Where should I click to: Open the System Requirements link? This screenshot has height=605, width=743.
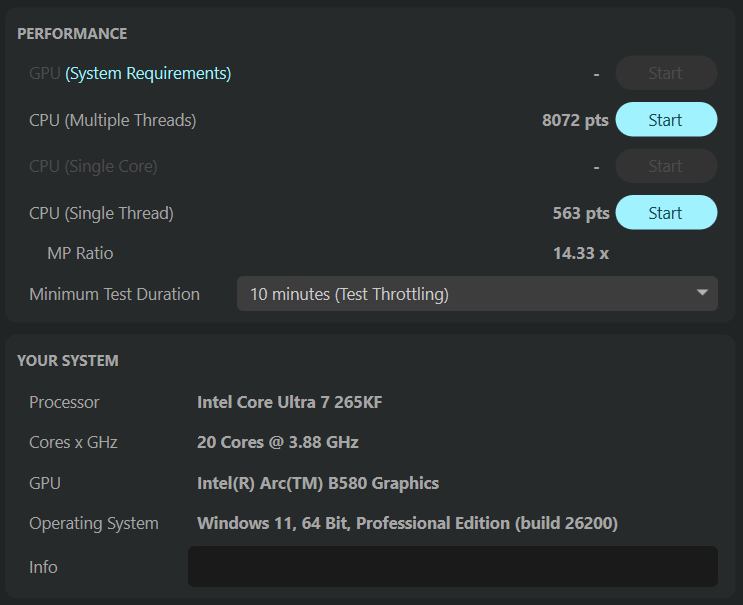click(x=148, y=73)
